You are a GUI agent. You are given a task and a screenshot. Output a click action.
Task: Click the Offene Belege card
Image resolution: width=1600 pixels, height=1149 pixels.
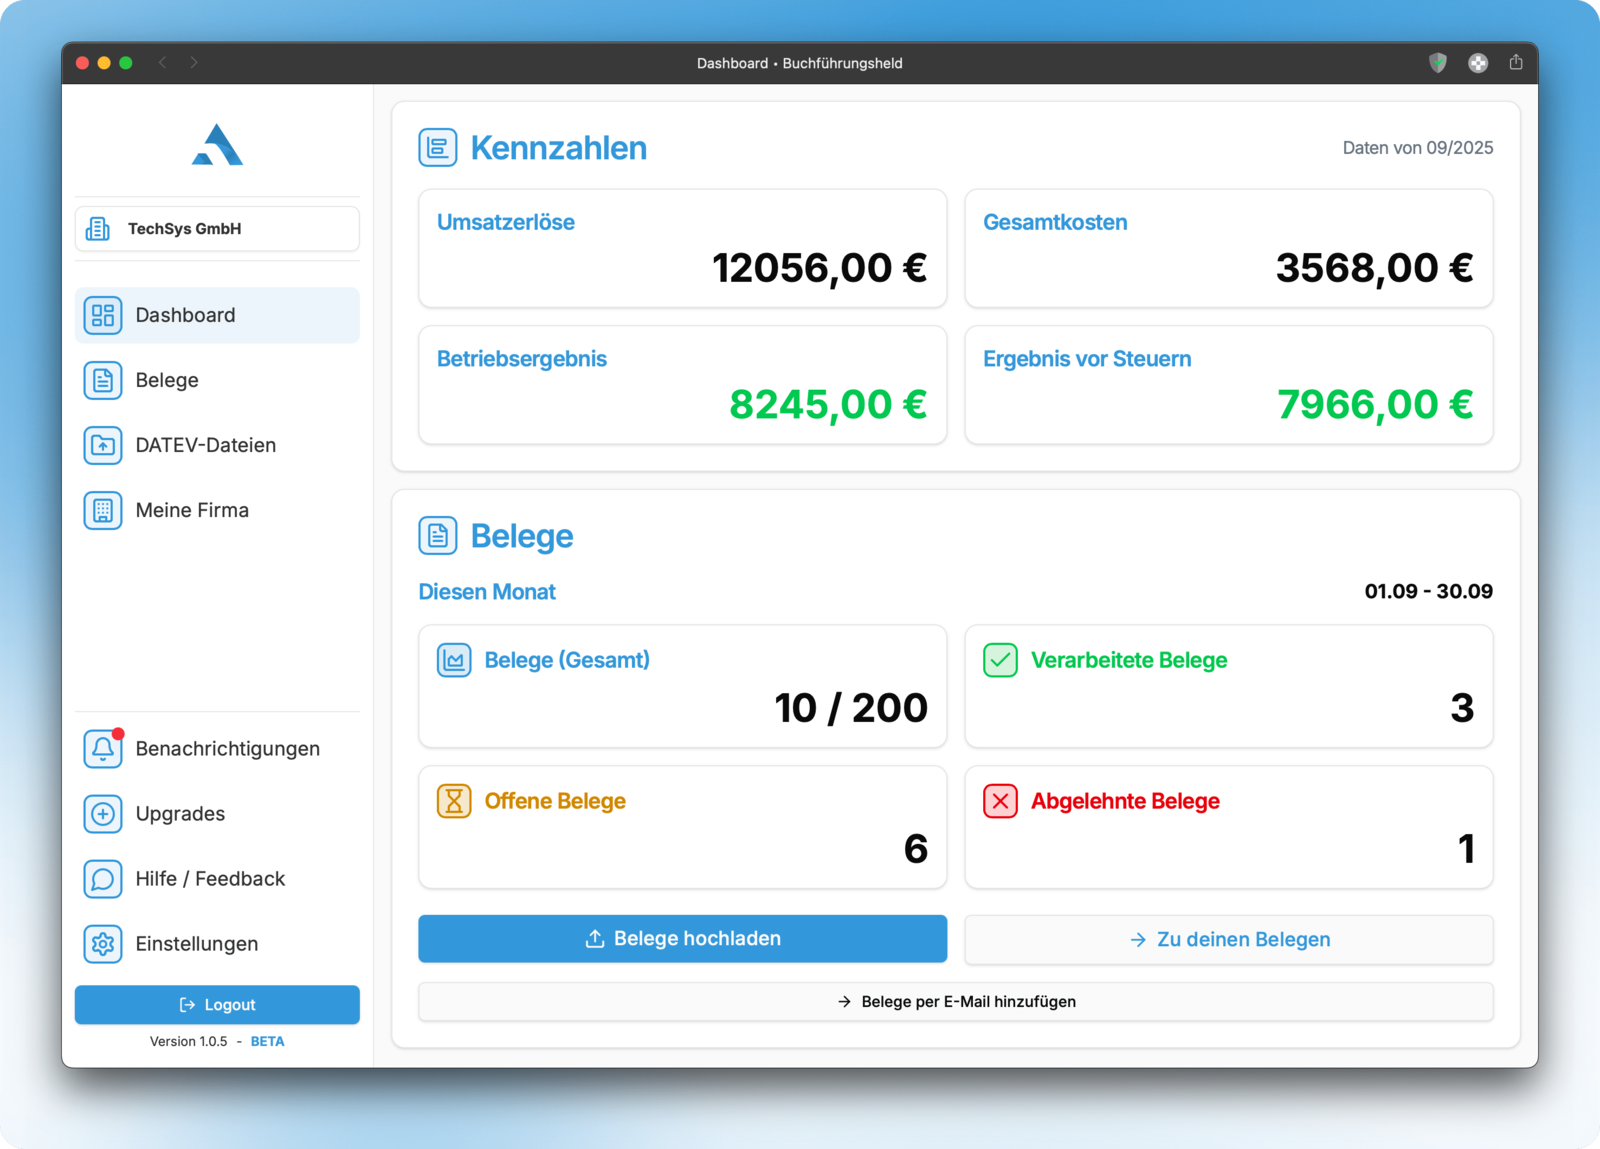coord(682,827)
